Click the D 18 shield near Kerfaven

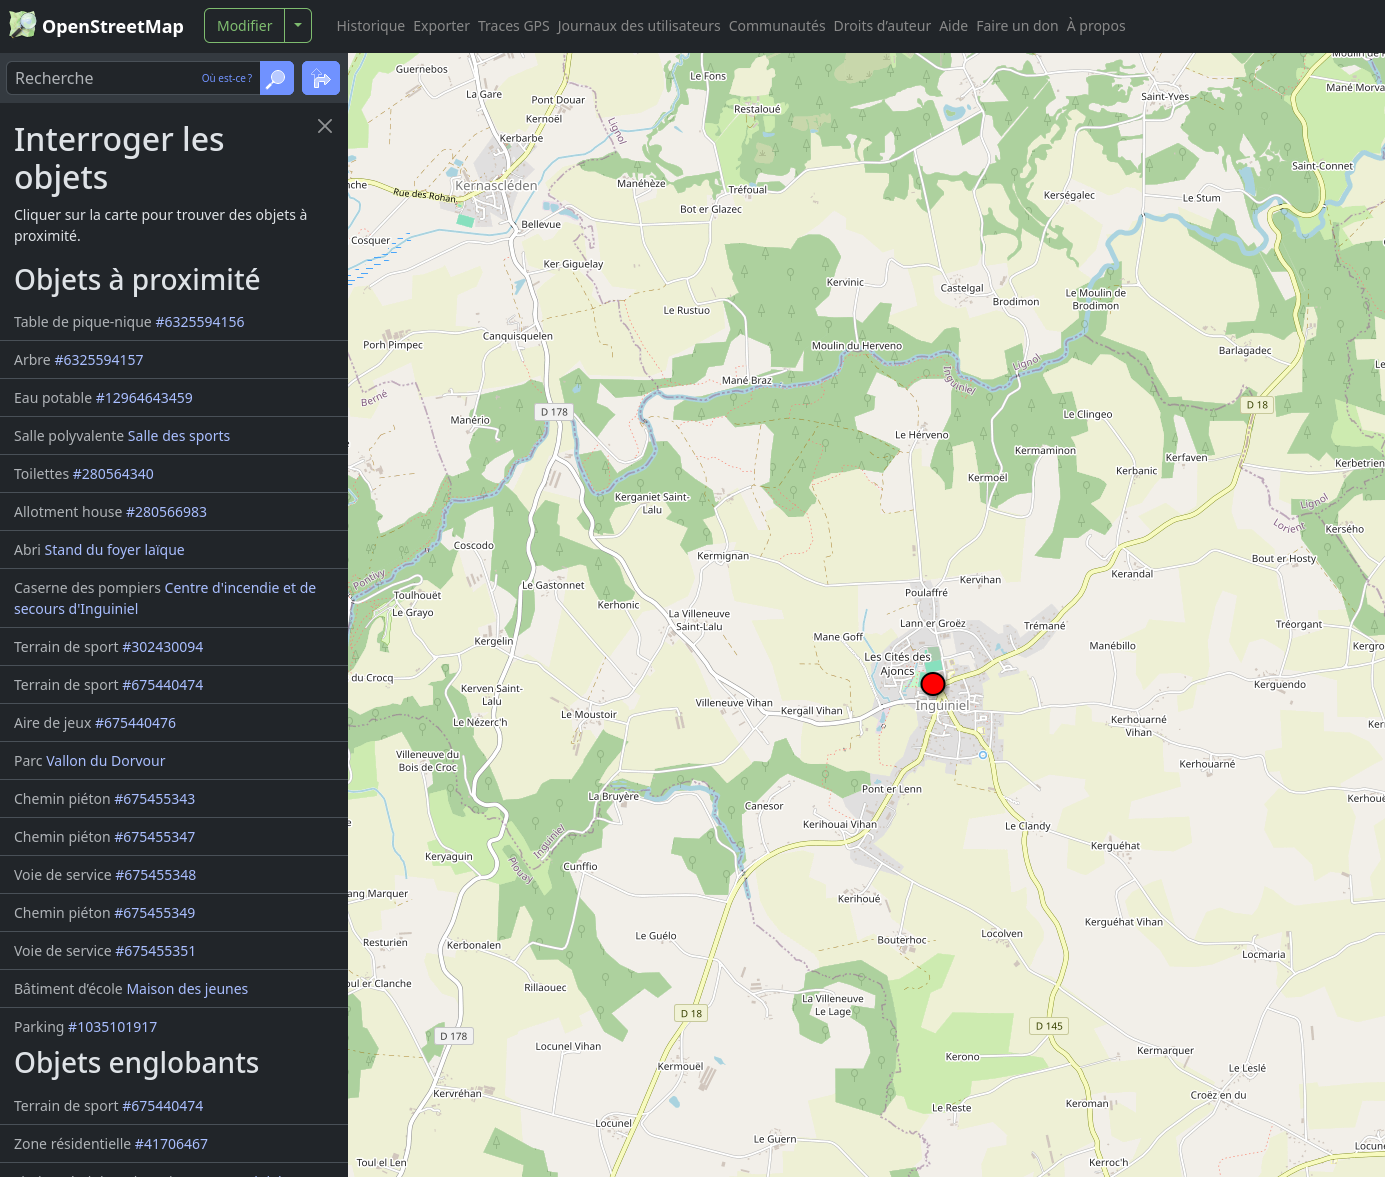(x=1257, y=405)
